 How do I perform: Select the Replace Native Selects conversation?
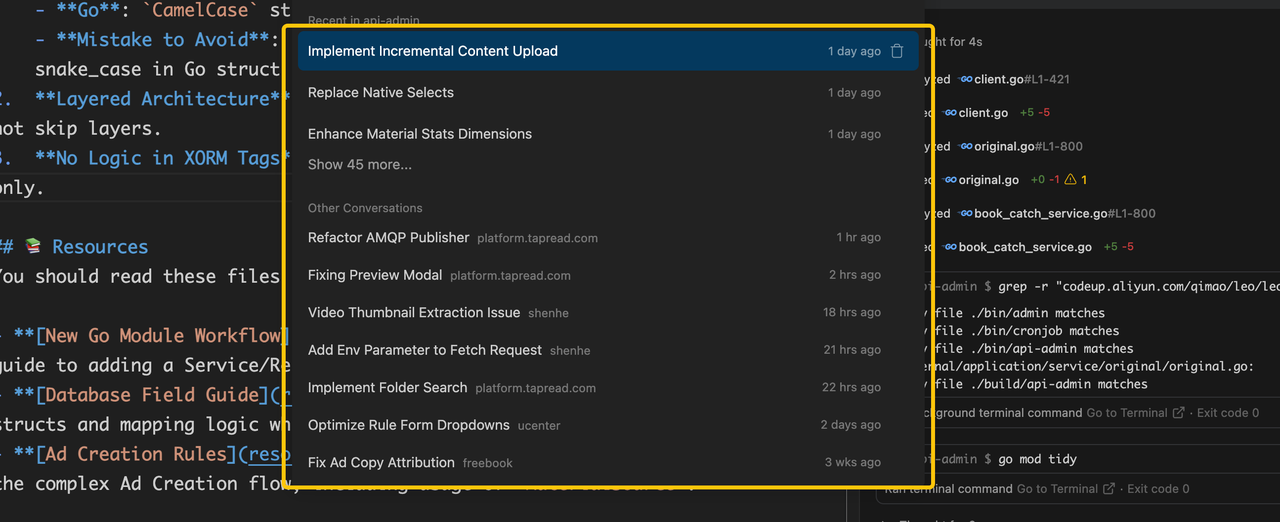(381, 93)
